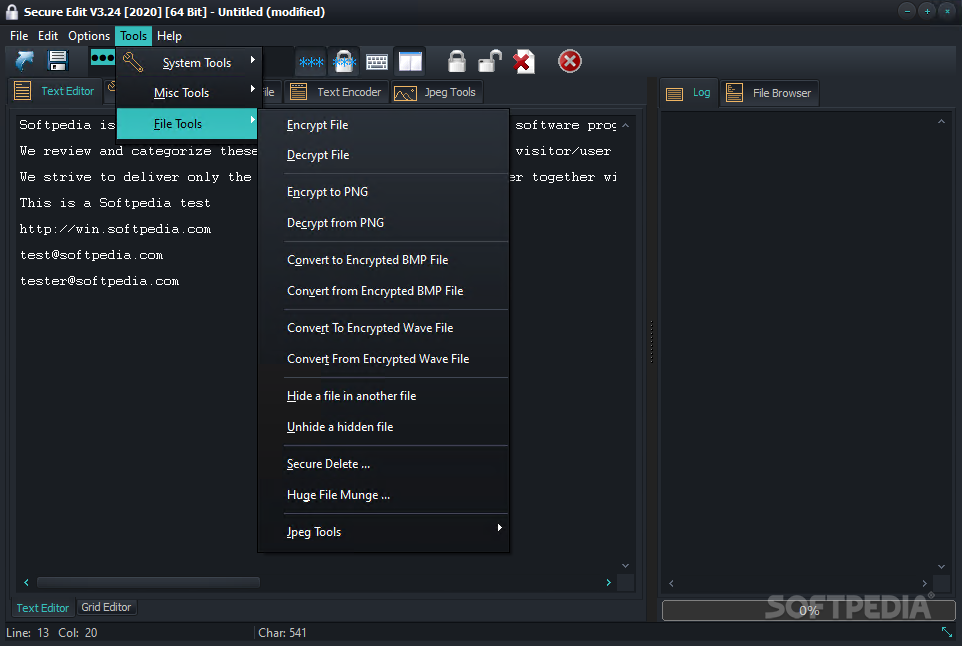
Task: Click the Jpeg Tools tab's picture icon
Action: [405, 93]
